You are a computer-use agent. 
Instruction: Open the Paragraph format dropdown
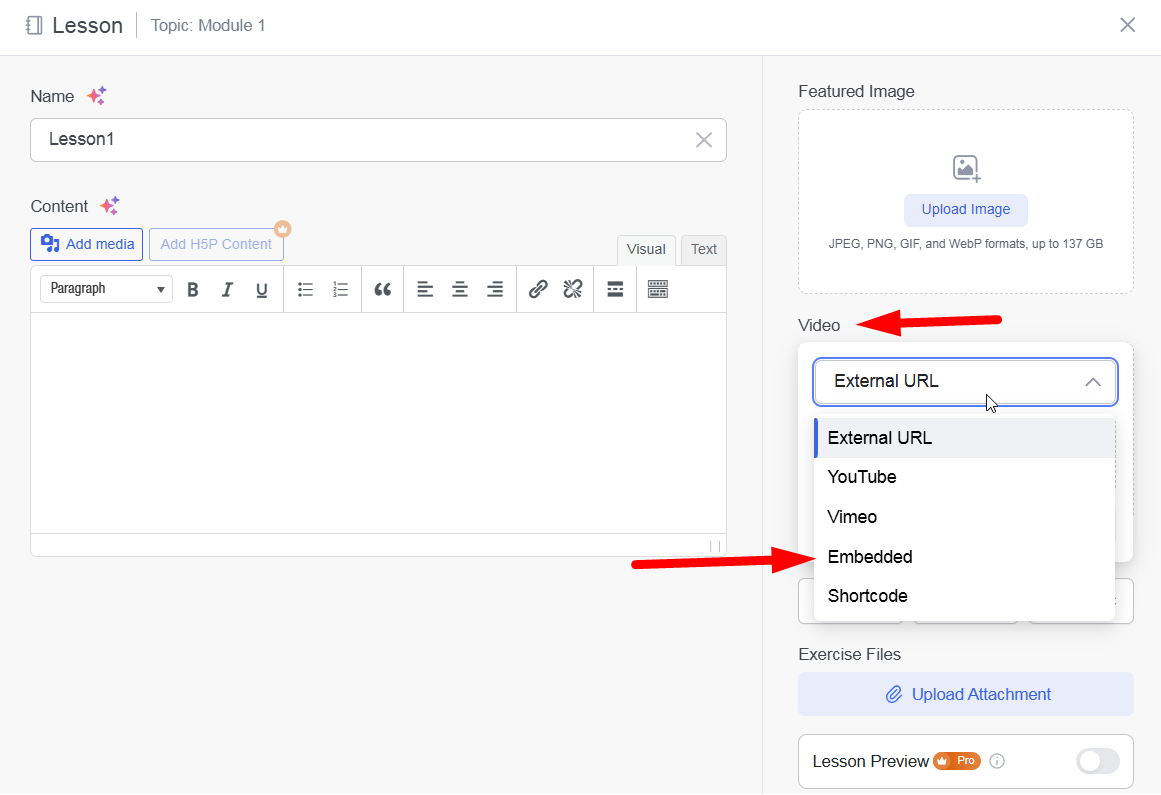pyautogui.click(x=106, y=289)
